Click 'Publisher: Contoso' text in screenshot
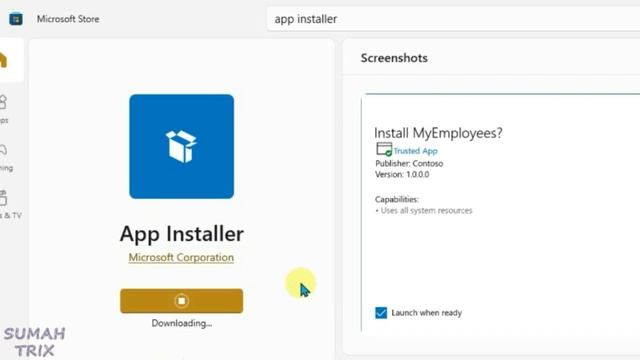640x360 pixels. tap(409, 164)
